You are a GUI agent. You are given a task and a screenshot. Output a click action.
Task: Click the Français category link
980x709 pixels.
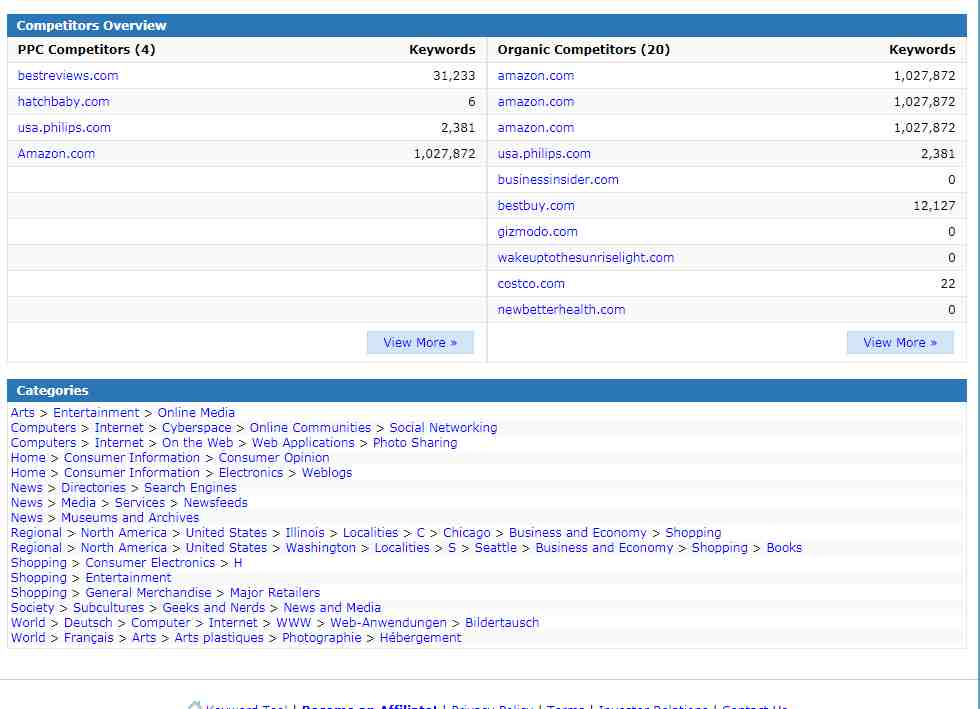pyautogui.click(x=89, y=638)
